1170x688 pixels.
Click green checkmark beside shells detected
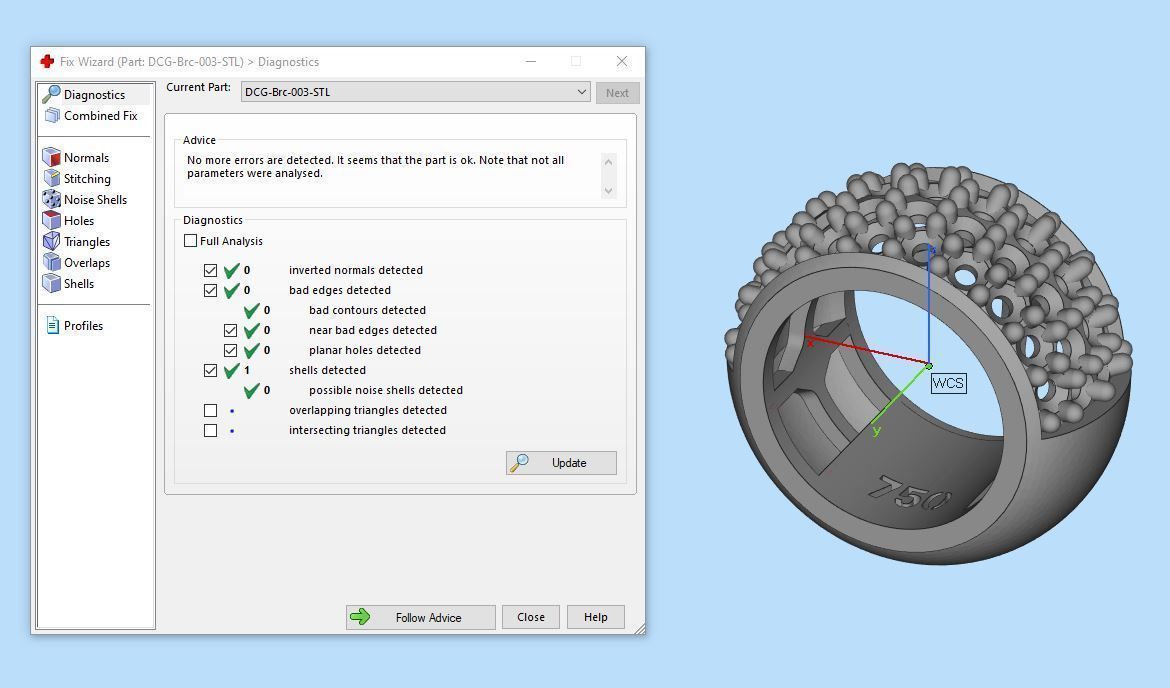[231, 370]
